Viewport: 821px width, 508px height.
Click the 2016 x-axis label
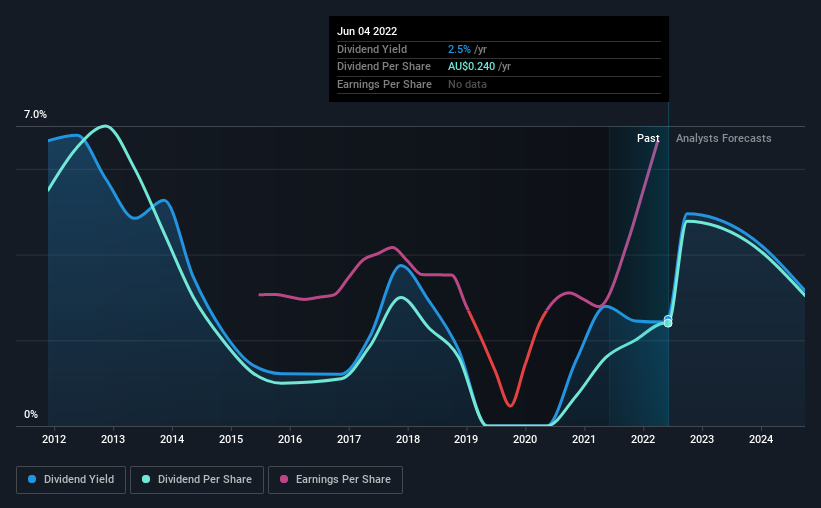pos(290,439)
